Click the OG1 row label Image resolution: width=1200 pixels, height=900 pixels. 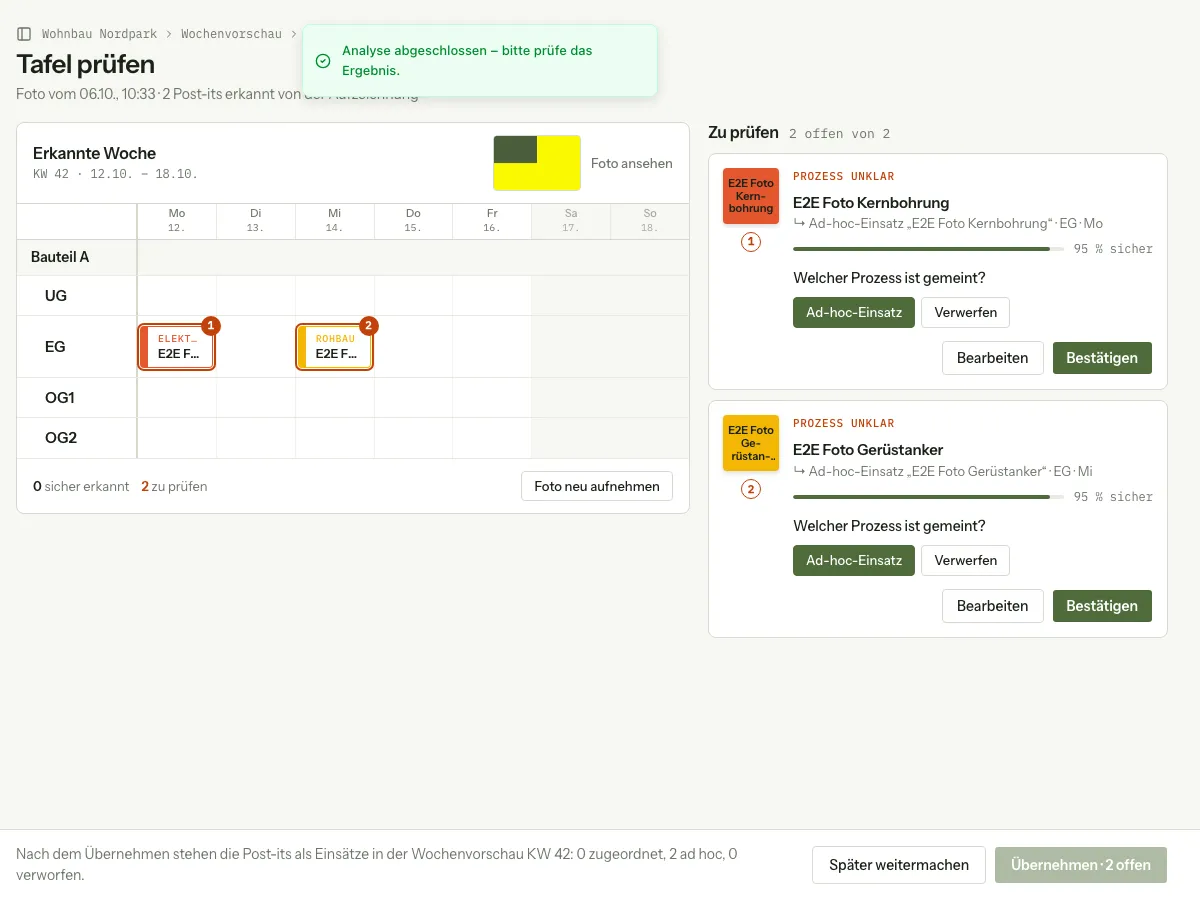(x=60, y=398)
